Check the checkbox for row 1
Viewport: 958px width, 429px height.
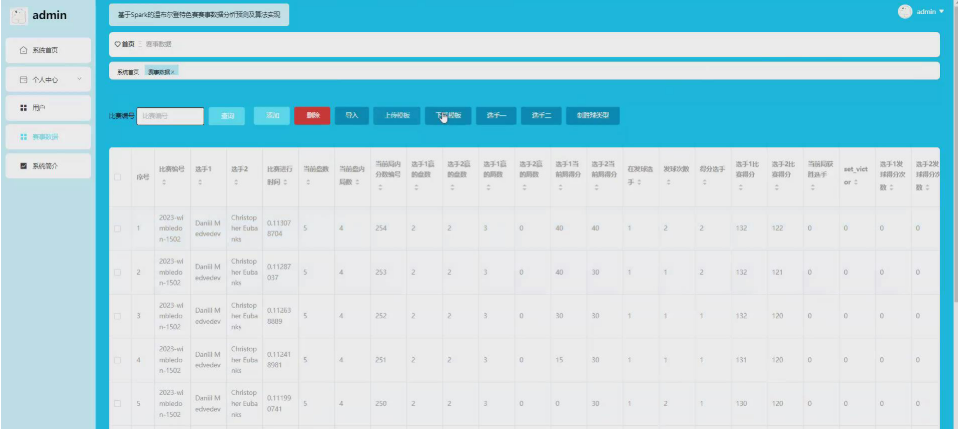tap(117, 229)
